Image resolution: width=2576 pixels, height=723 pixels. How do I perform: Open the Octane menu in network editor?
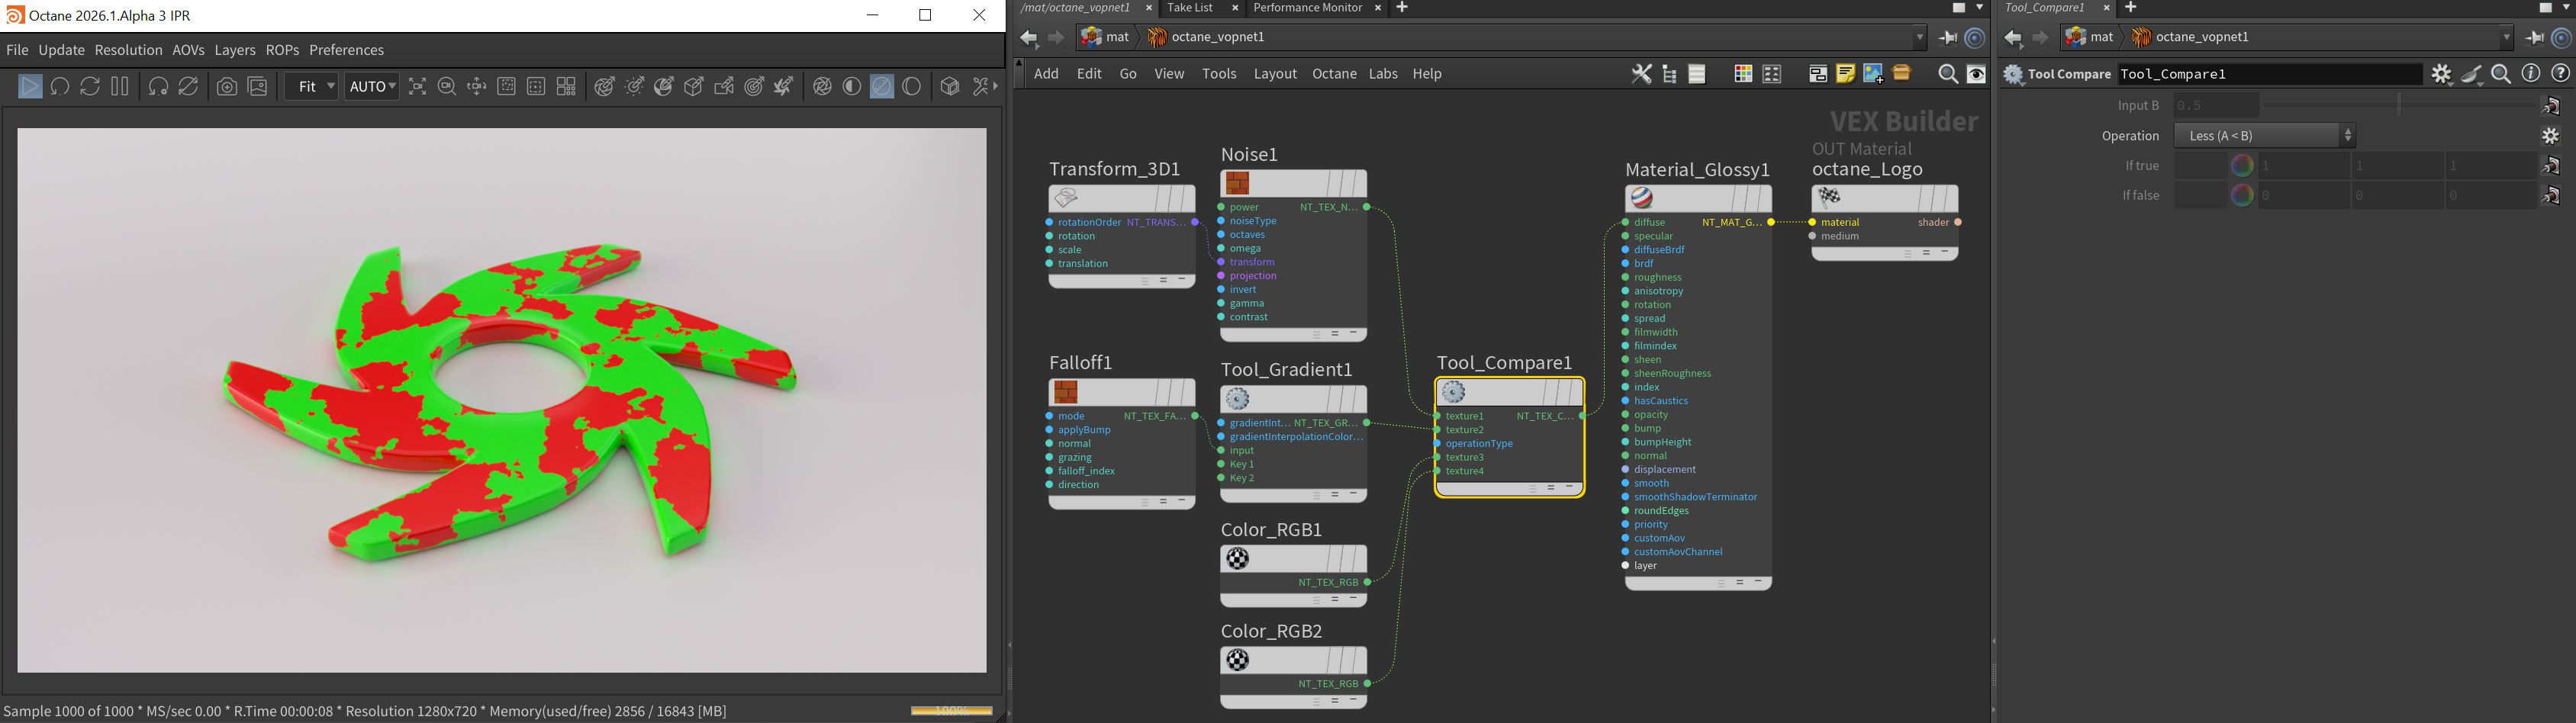pyautogui.click(x=1334, y=74)
